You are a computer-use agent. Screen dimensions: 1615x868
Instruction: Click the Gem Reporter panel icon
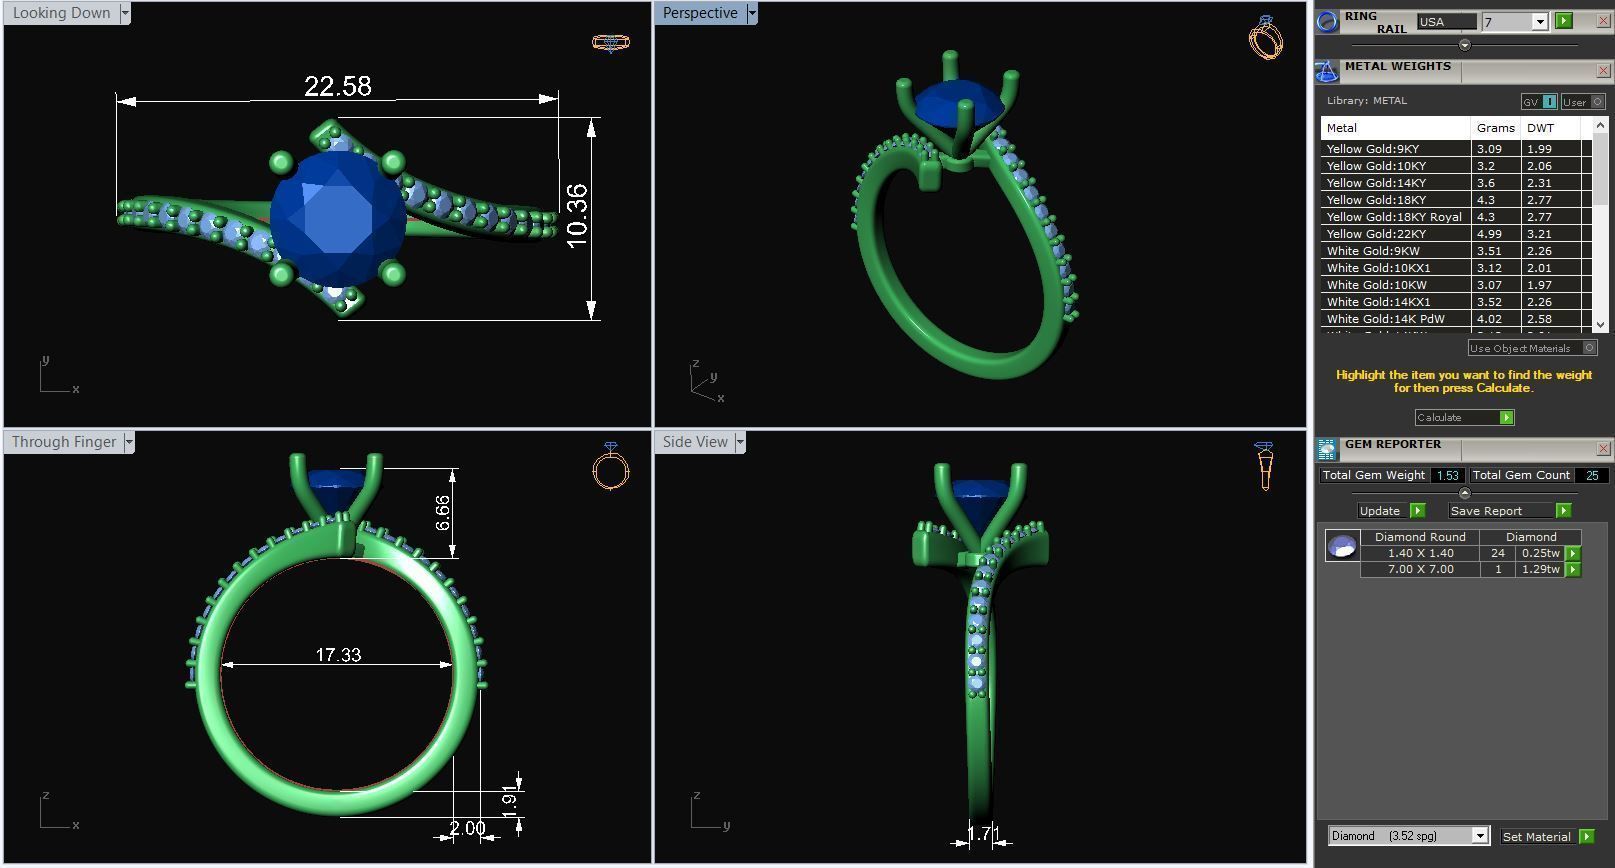[x=1327, y=449]
